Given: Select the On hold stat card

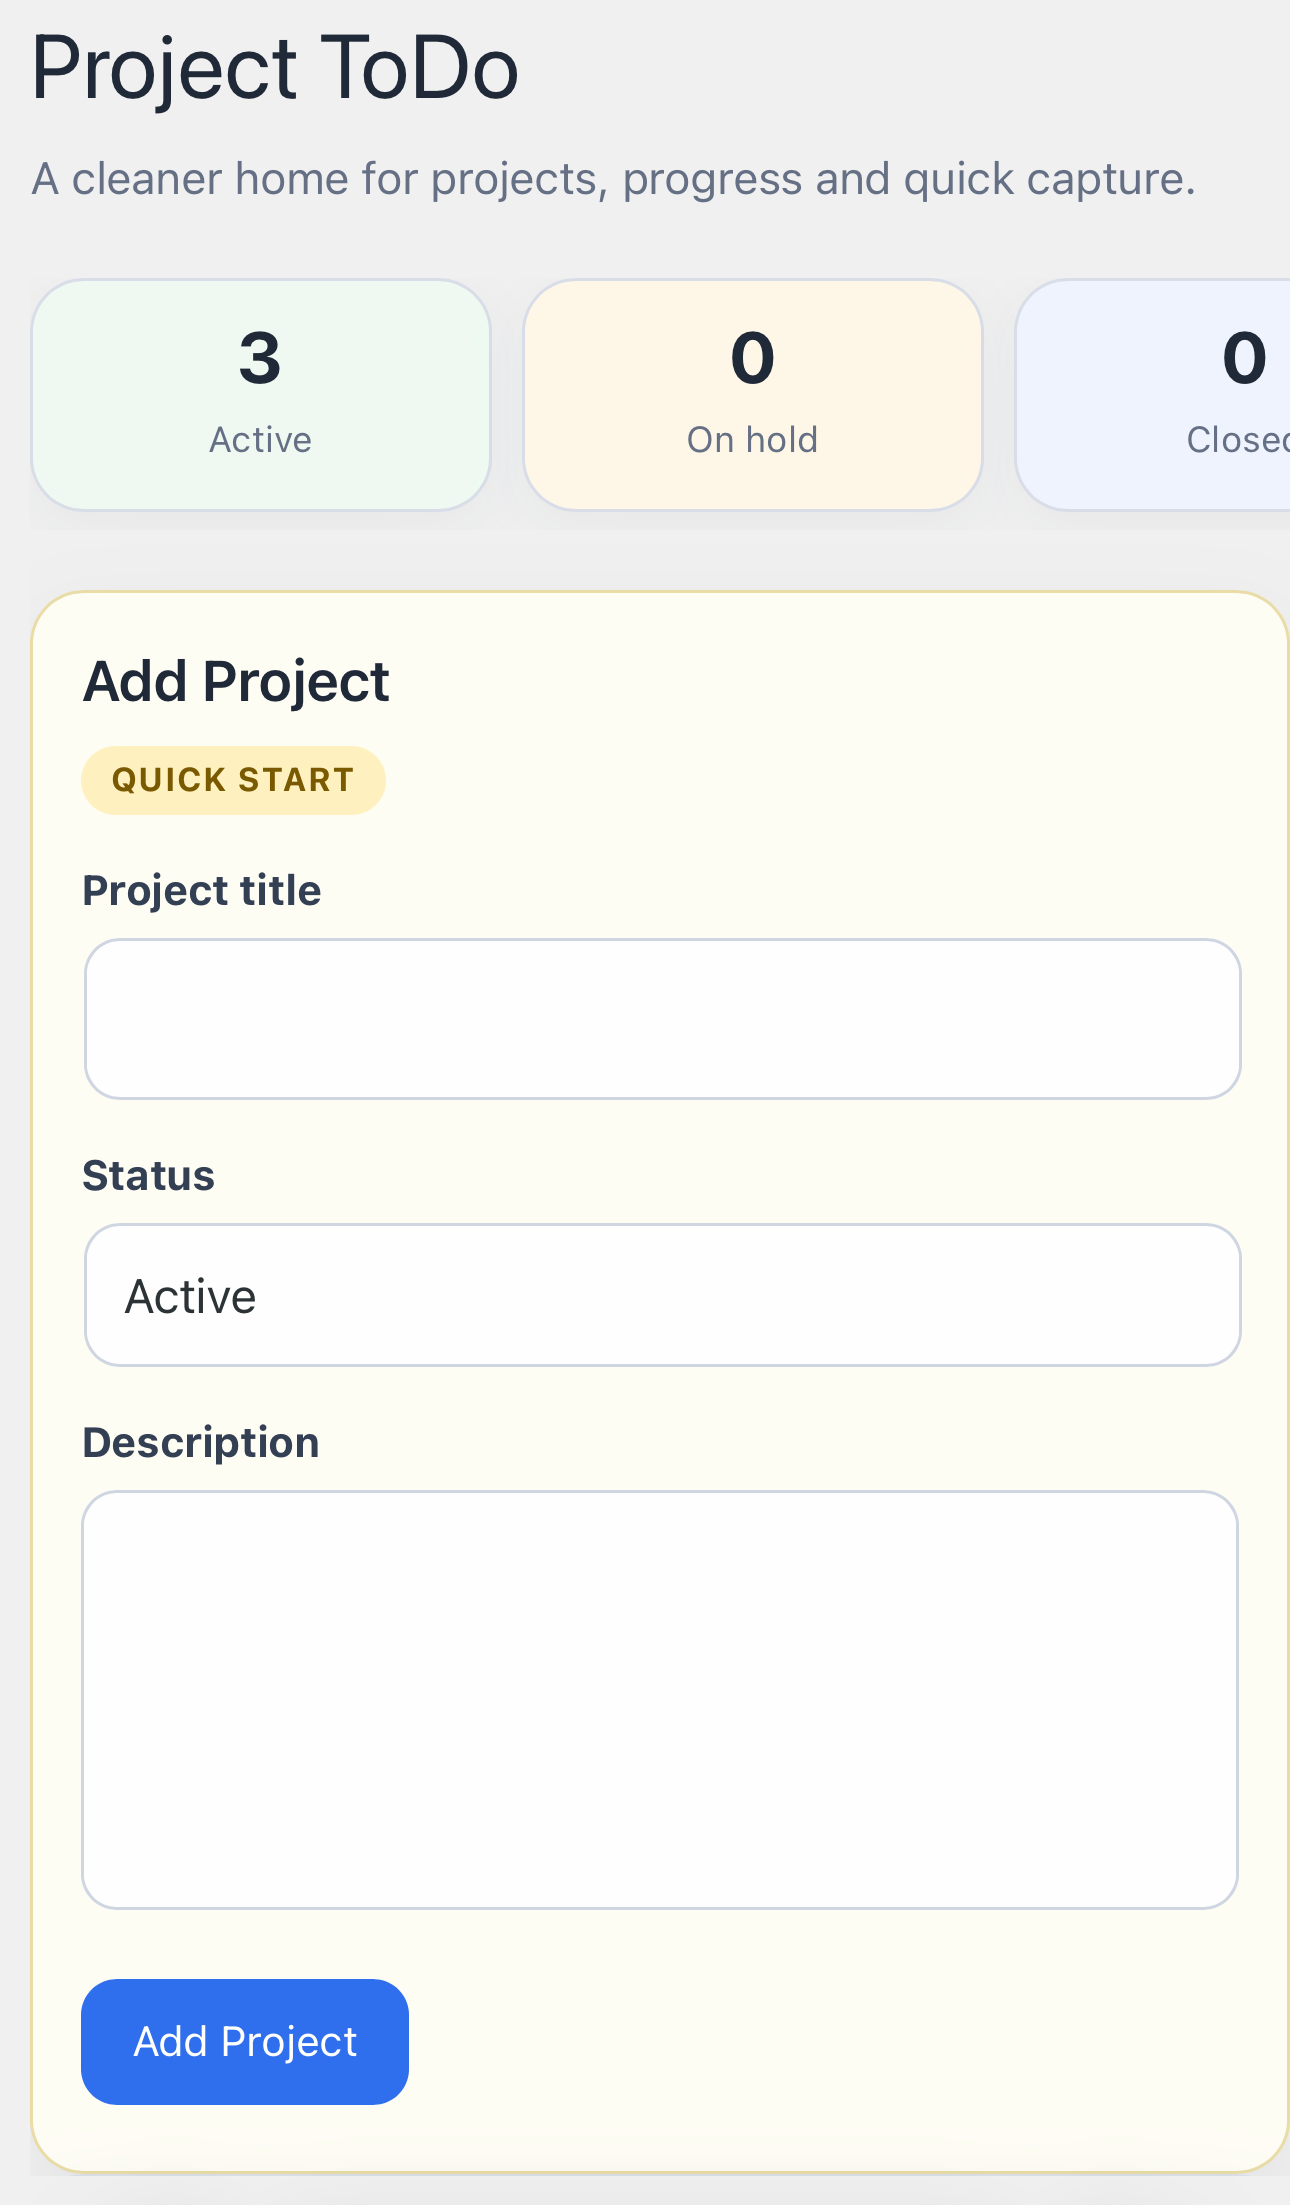Looking at the screenshot, I should coord(751,392).
